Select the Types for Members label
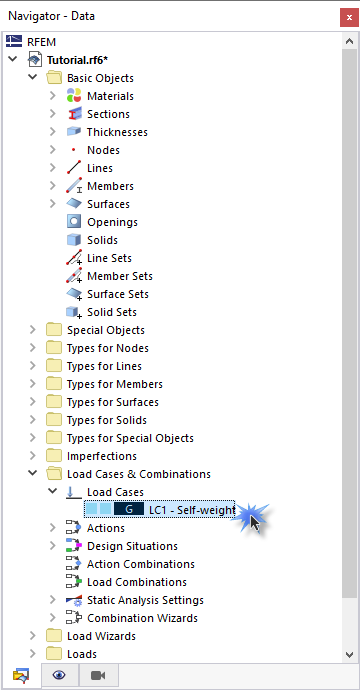Image resolution: width=360 pixels, height=690 pixels. pyautogui.click(x=115, y=384)
